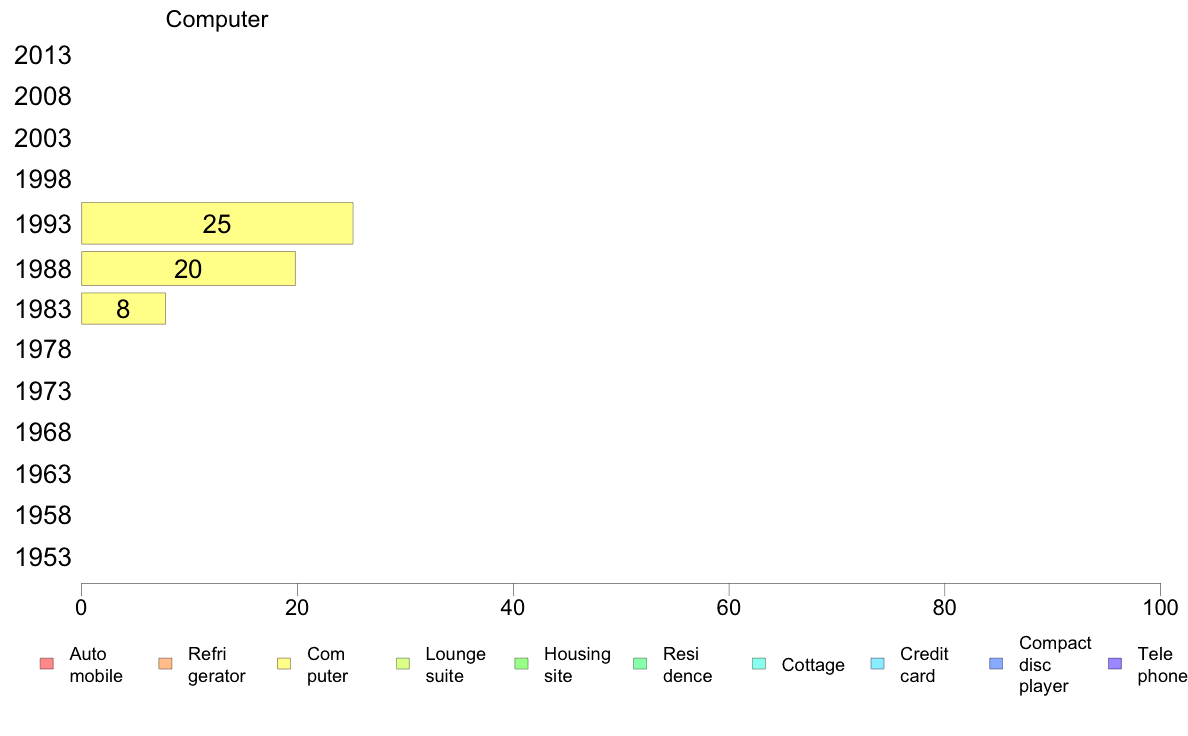Toggle the Housing site legend swatch

(x=521, y=664)
